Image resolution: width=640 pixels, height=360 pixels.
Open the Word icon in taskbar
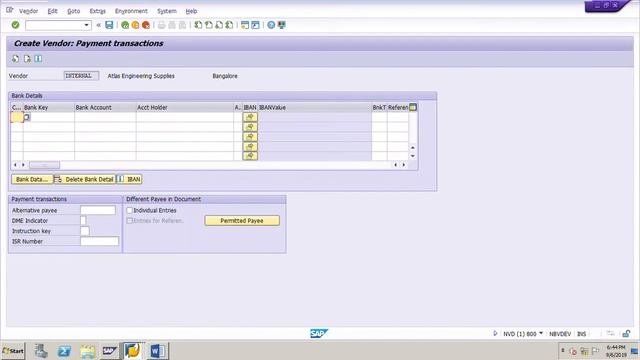(157, 351)
